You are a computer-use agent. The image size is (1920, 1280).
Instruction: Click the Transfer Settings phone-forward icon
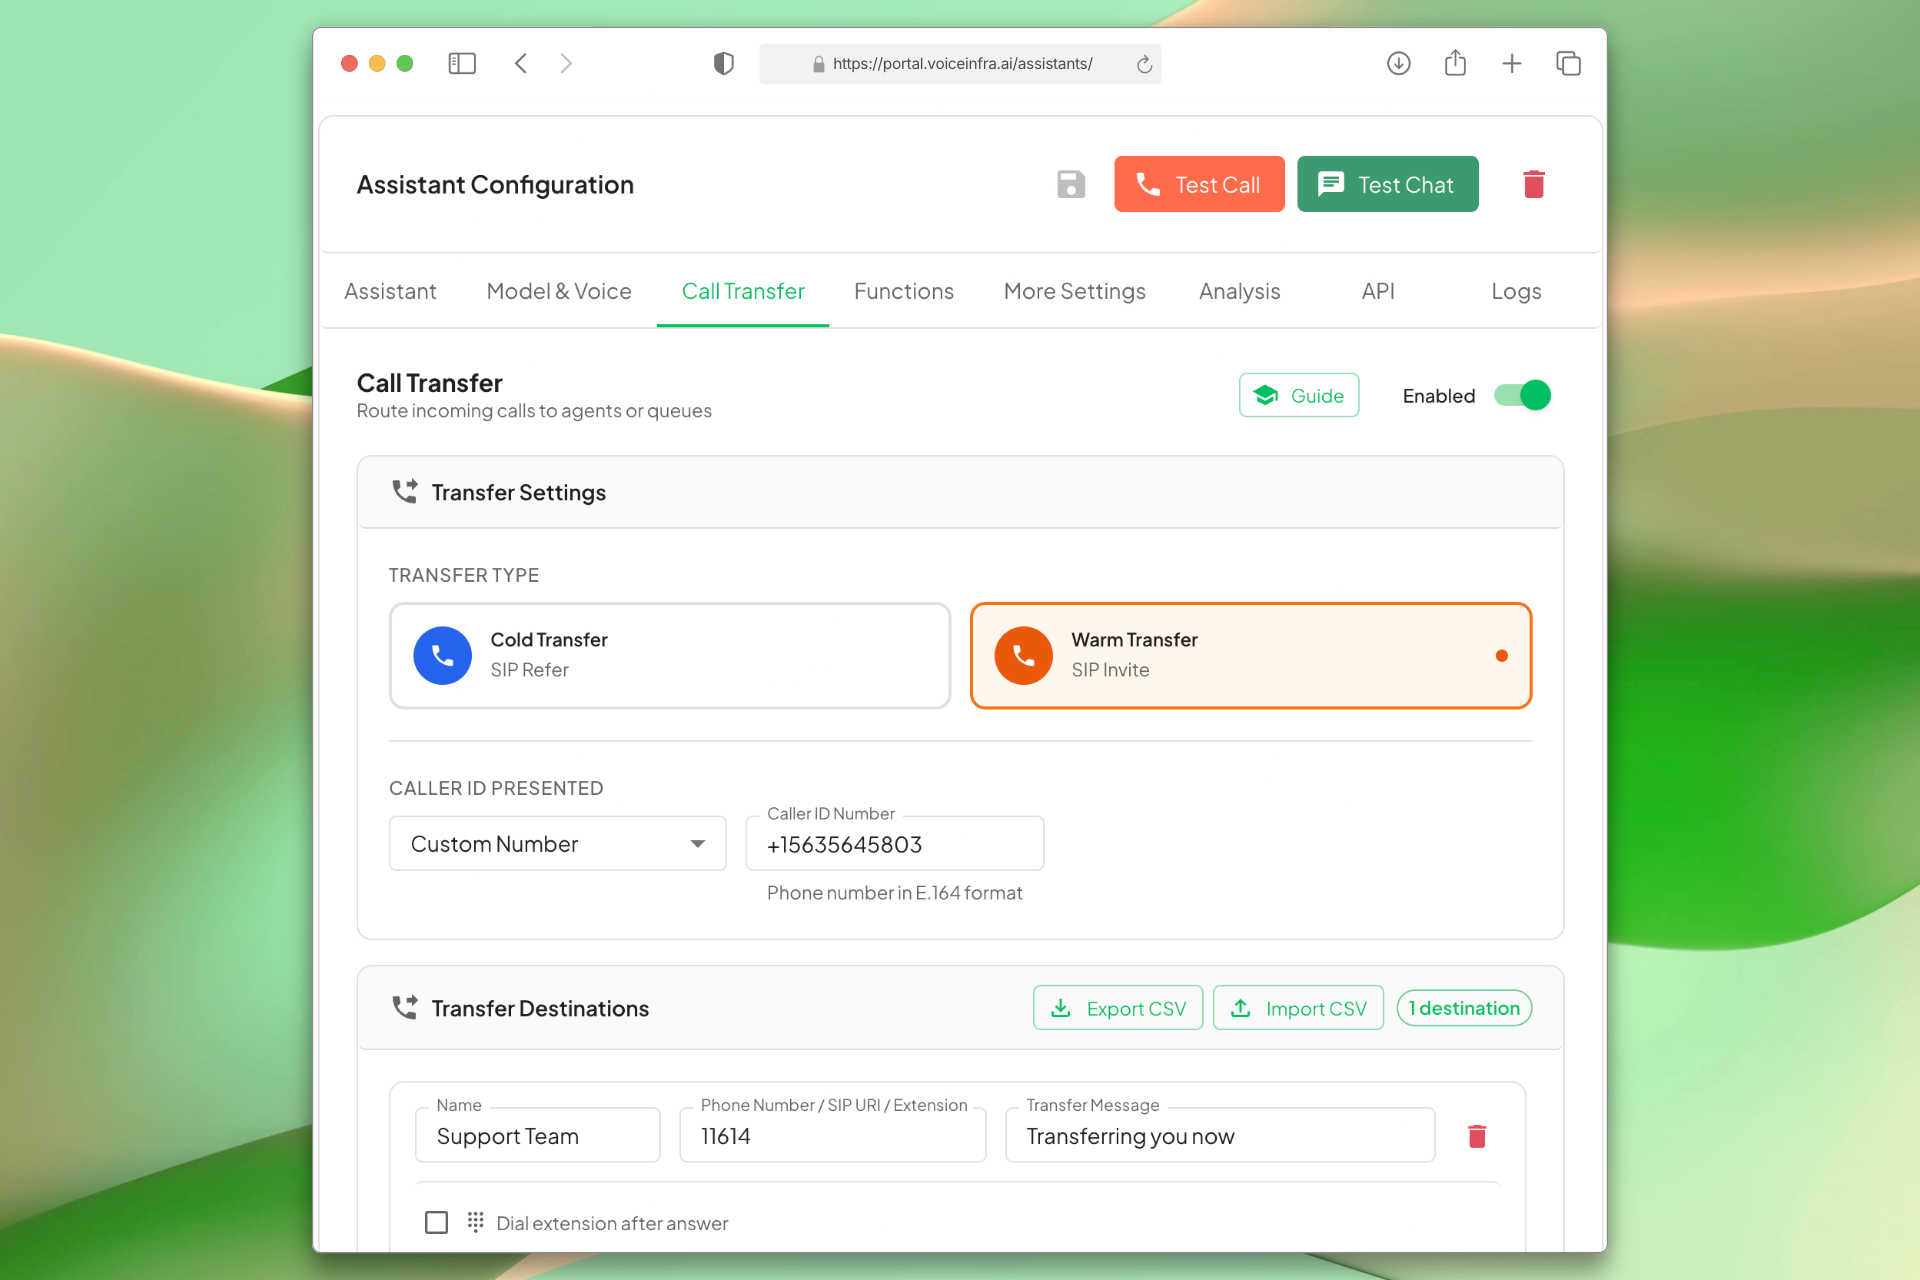point(404,492)
